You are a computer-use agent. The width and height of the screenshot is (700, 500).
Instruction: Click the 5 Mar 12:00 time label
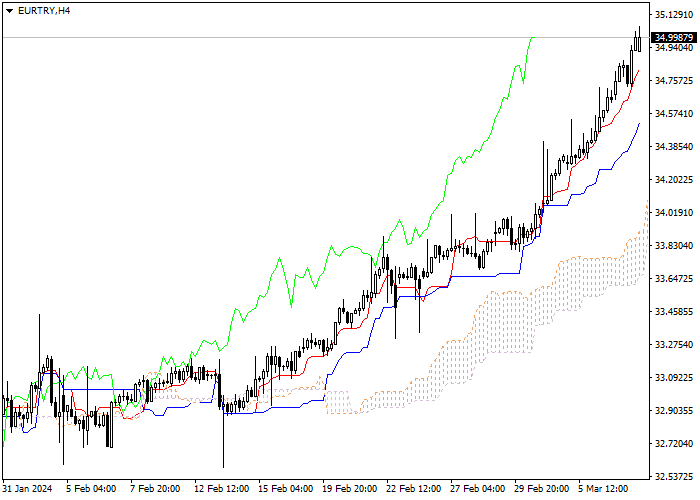(604, 489)
